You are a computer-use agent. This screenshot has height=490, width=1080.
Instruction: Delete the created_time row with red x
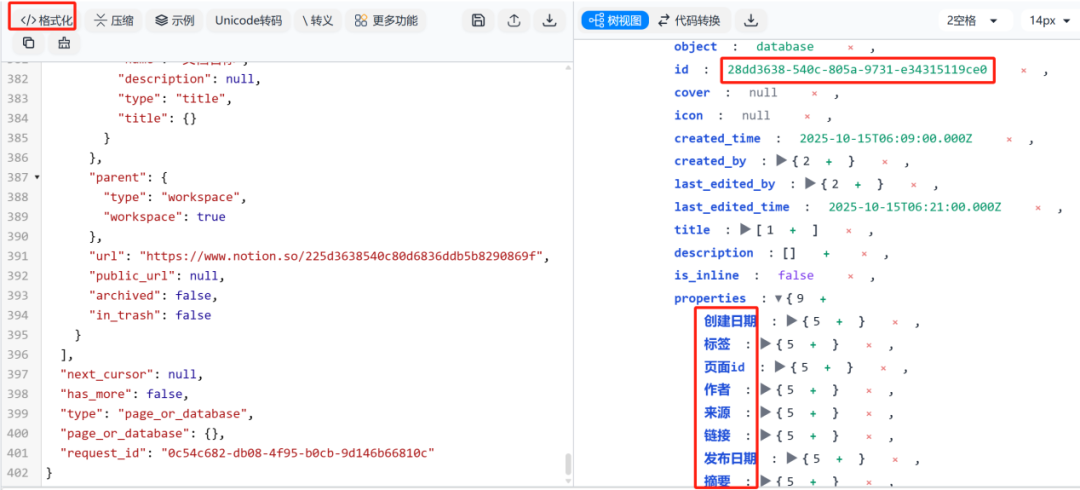coord(1009,139)
